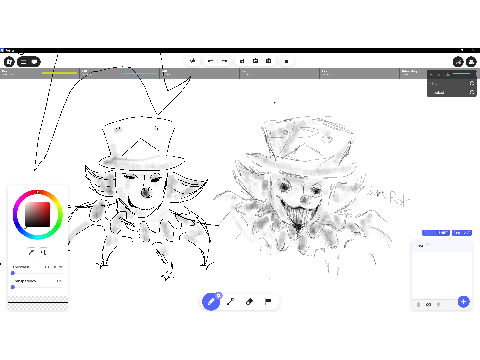Pick a color in the red saturation square
Image resolution: width=480 pixels, height=360 pixels.
(38, 214)
